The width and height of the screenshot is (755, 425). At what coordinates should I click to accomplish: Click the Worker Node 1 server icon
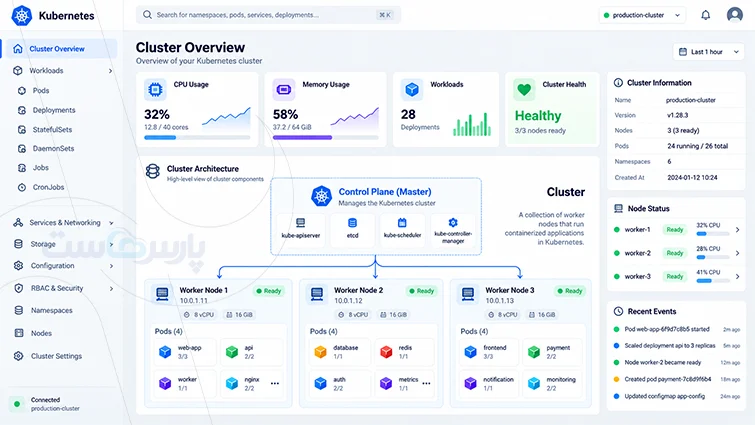pyautogui.click(x=162, y=294)
